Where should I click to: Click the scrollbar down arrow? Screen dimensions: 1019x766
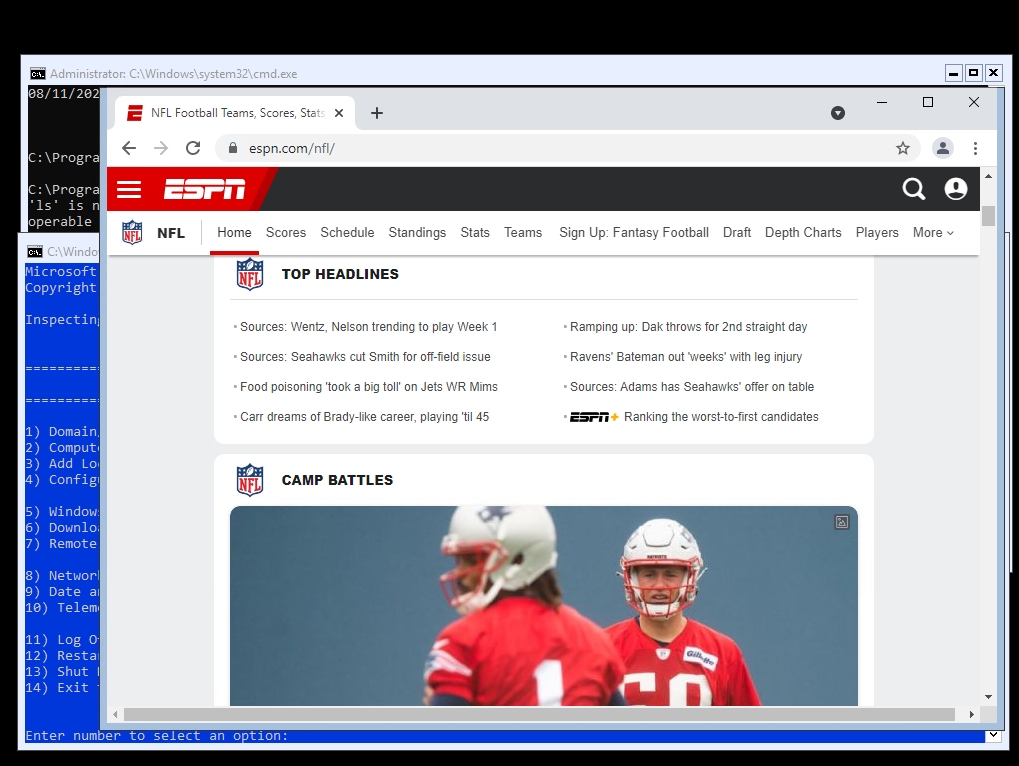click(988, 696)
